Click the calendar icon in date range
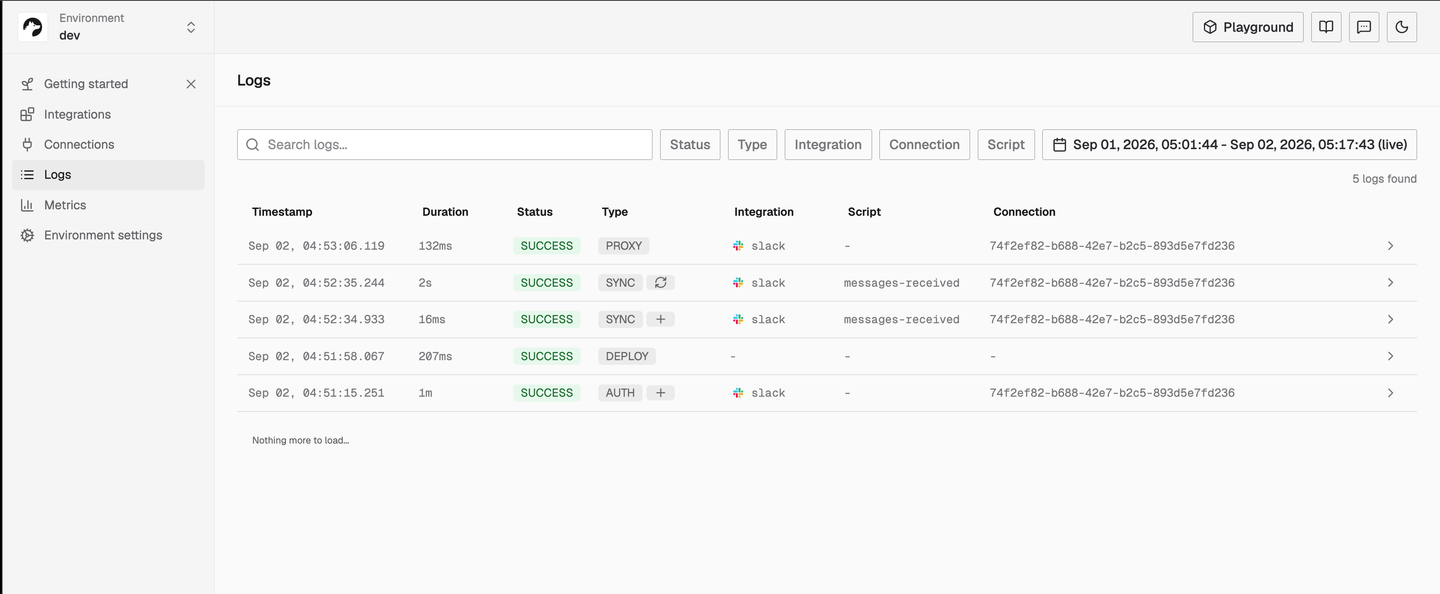 coord(1059,144)
